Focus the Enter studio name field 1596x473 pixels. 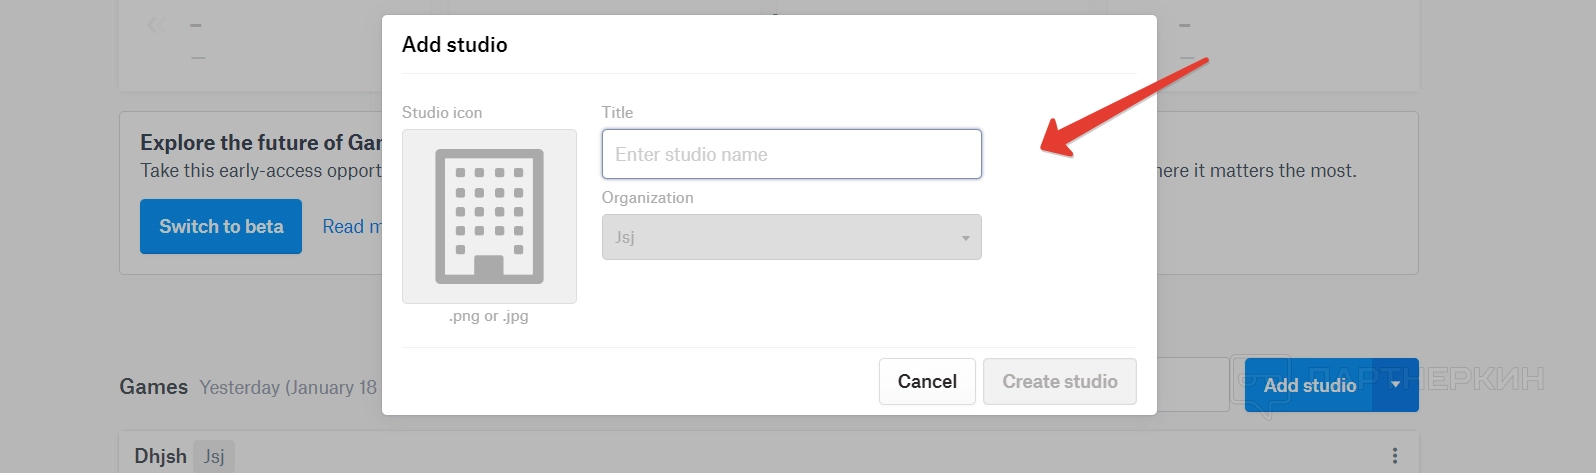click(791, 154)
